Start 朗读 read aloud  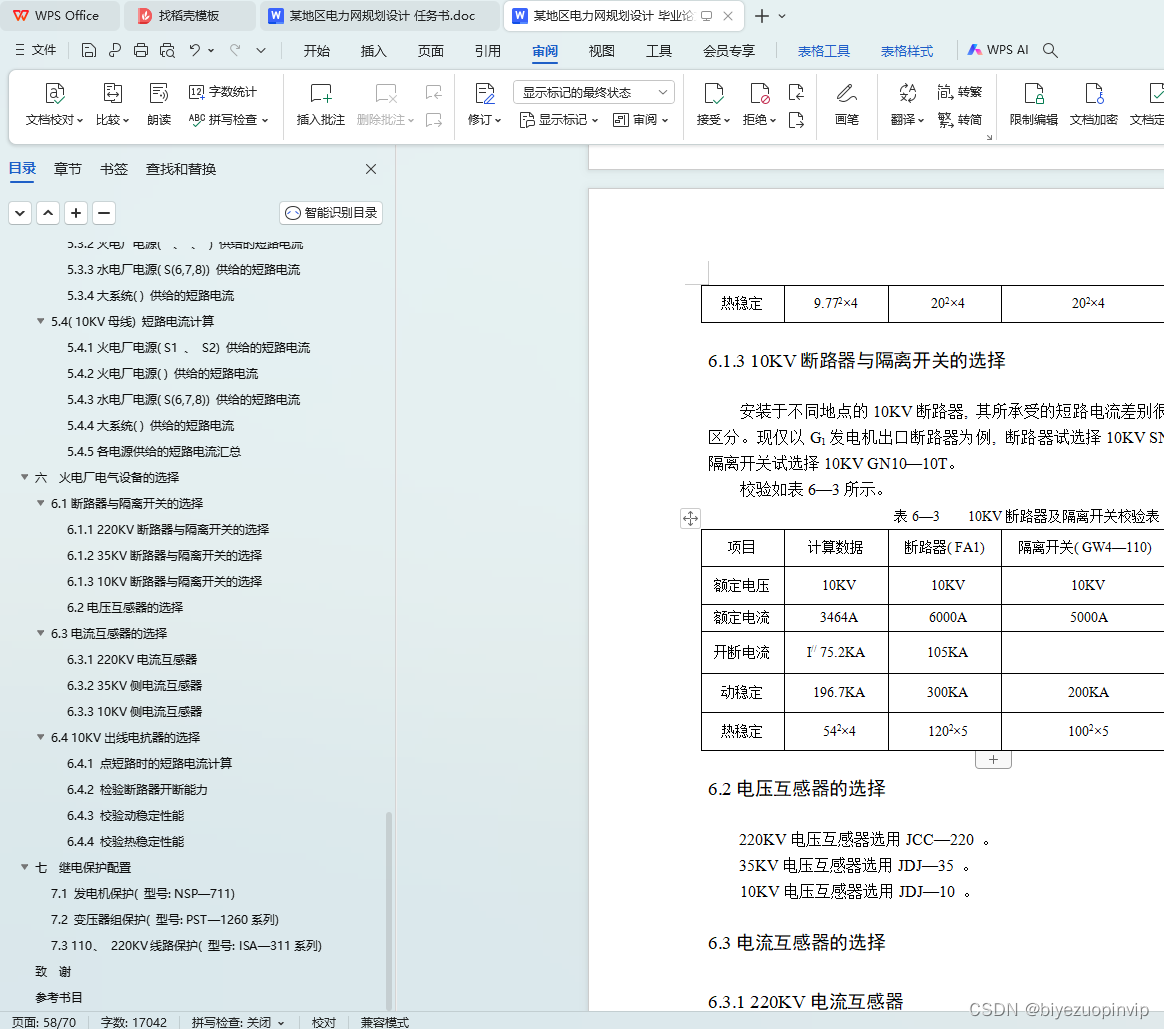click(x=159, y=104)
